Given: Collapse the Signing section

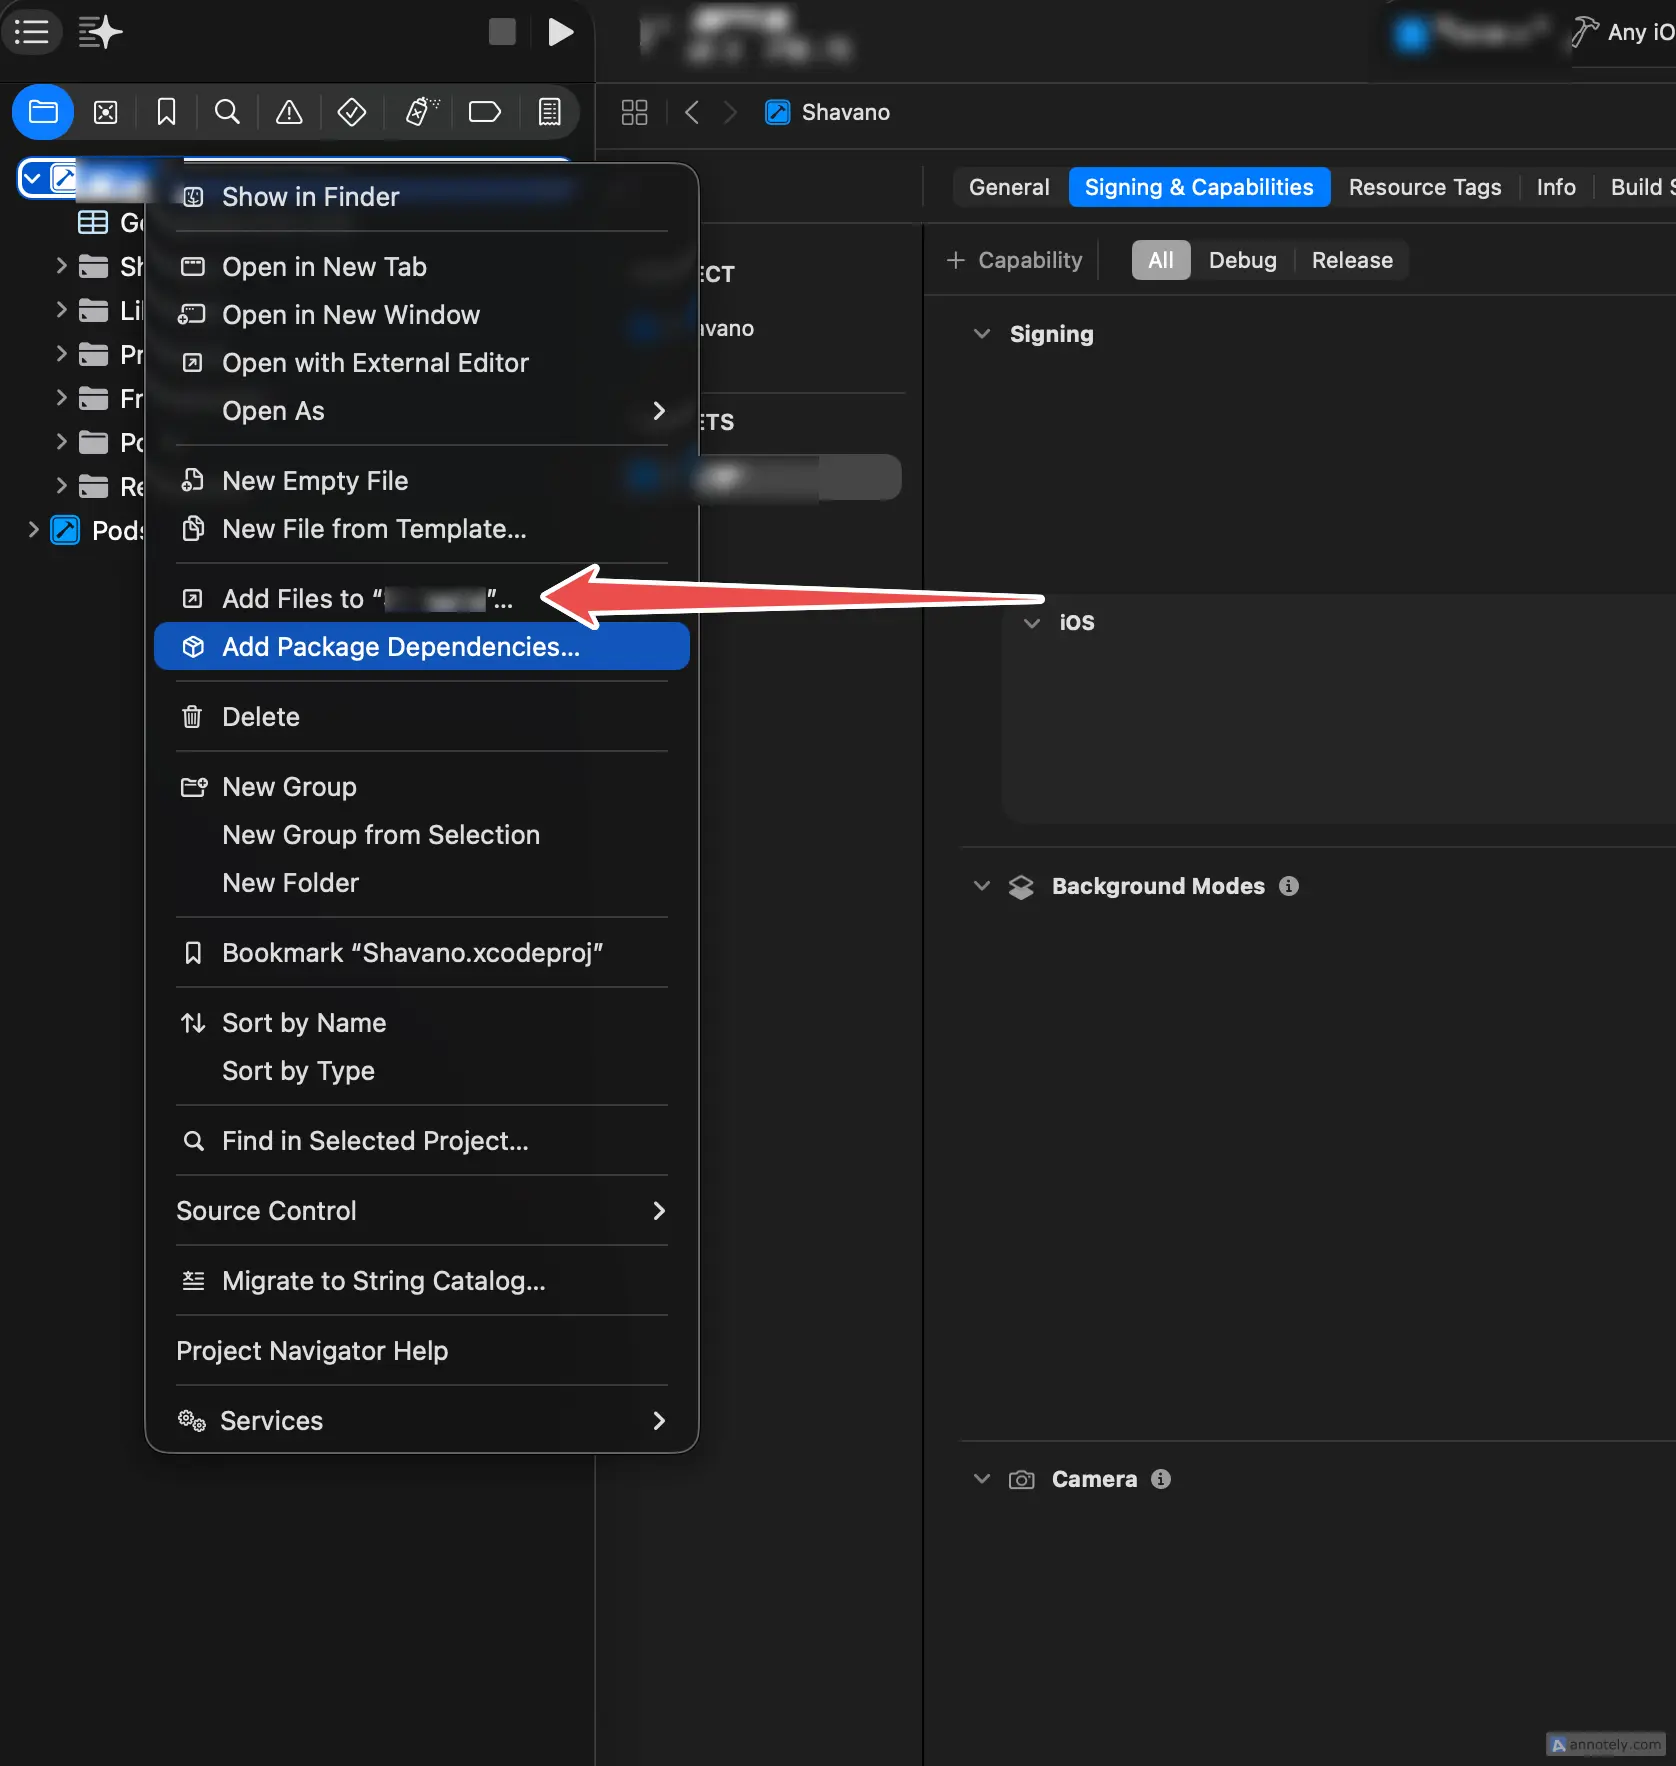Looking at the screenshot, I should (x=981, y=335).
